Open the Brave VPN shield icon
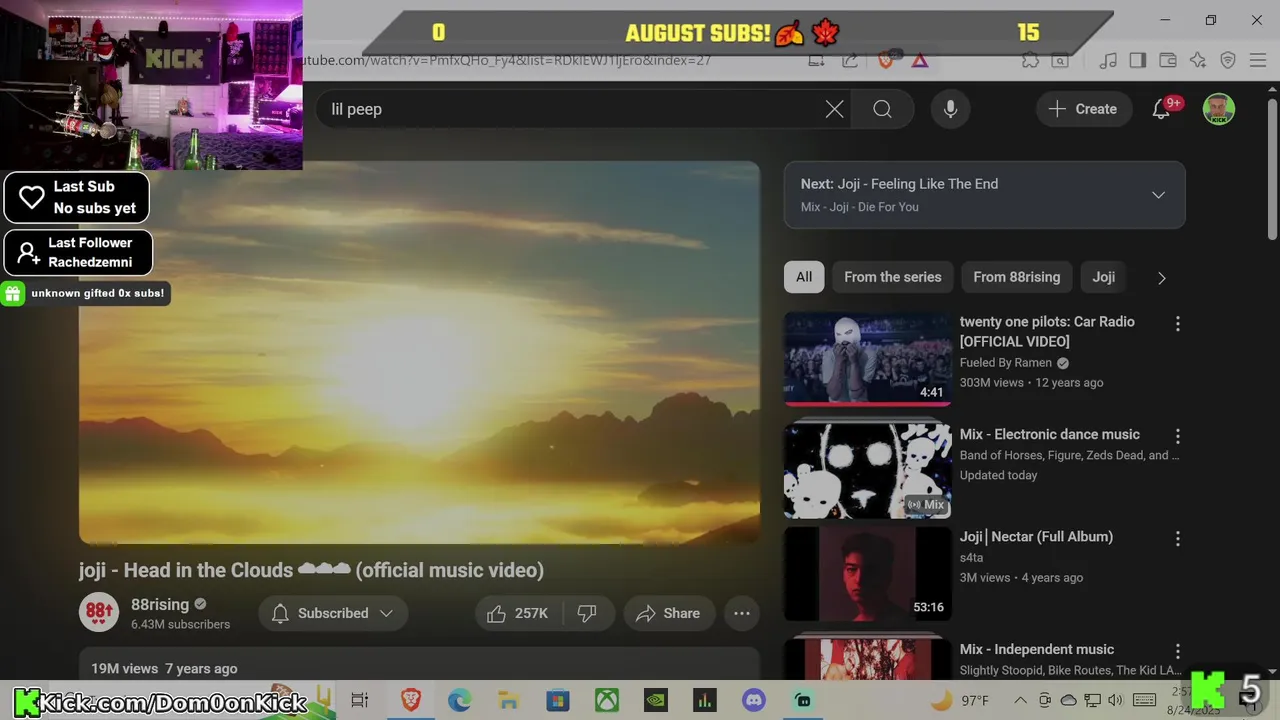 click(x=1228, y=60)
